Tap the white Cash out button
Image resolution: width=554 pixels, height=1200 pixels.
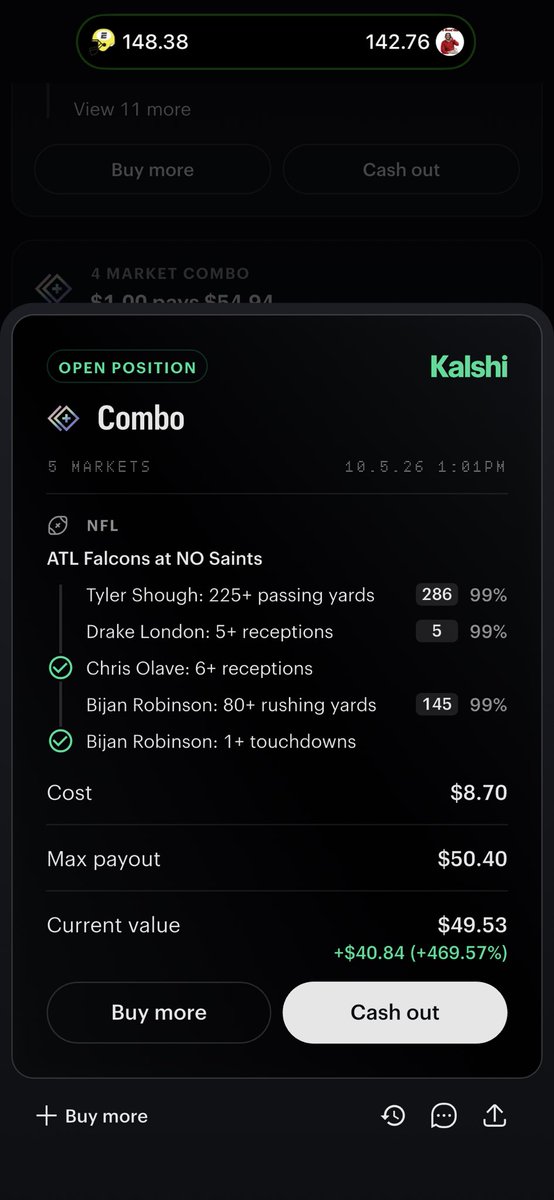coord(395,1012)
